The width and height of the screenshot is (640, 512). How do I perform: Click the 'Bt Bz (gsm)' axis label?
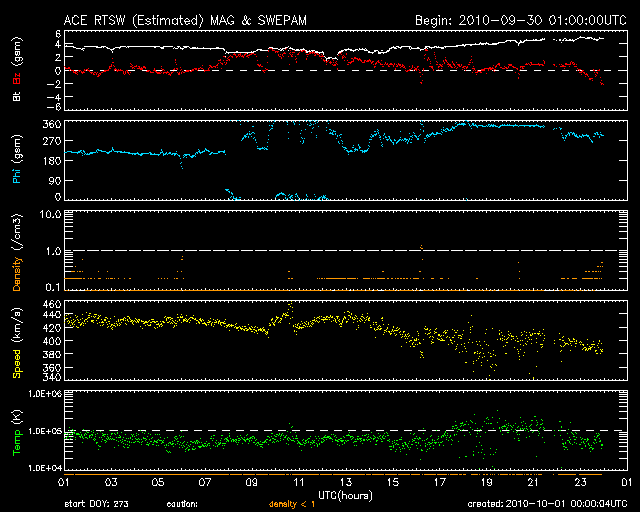[x=17, y=69]
